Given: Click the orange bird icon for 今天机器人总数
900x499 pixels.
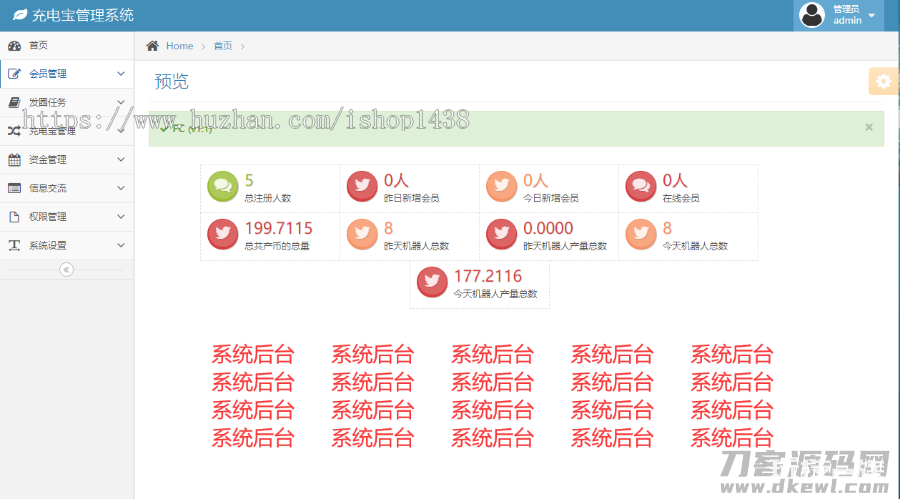Looking at the screenshot, I should click(641, 234).
